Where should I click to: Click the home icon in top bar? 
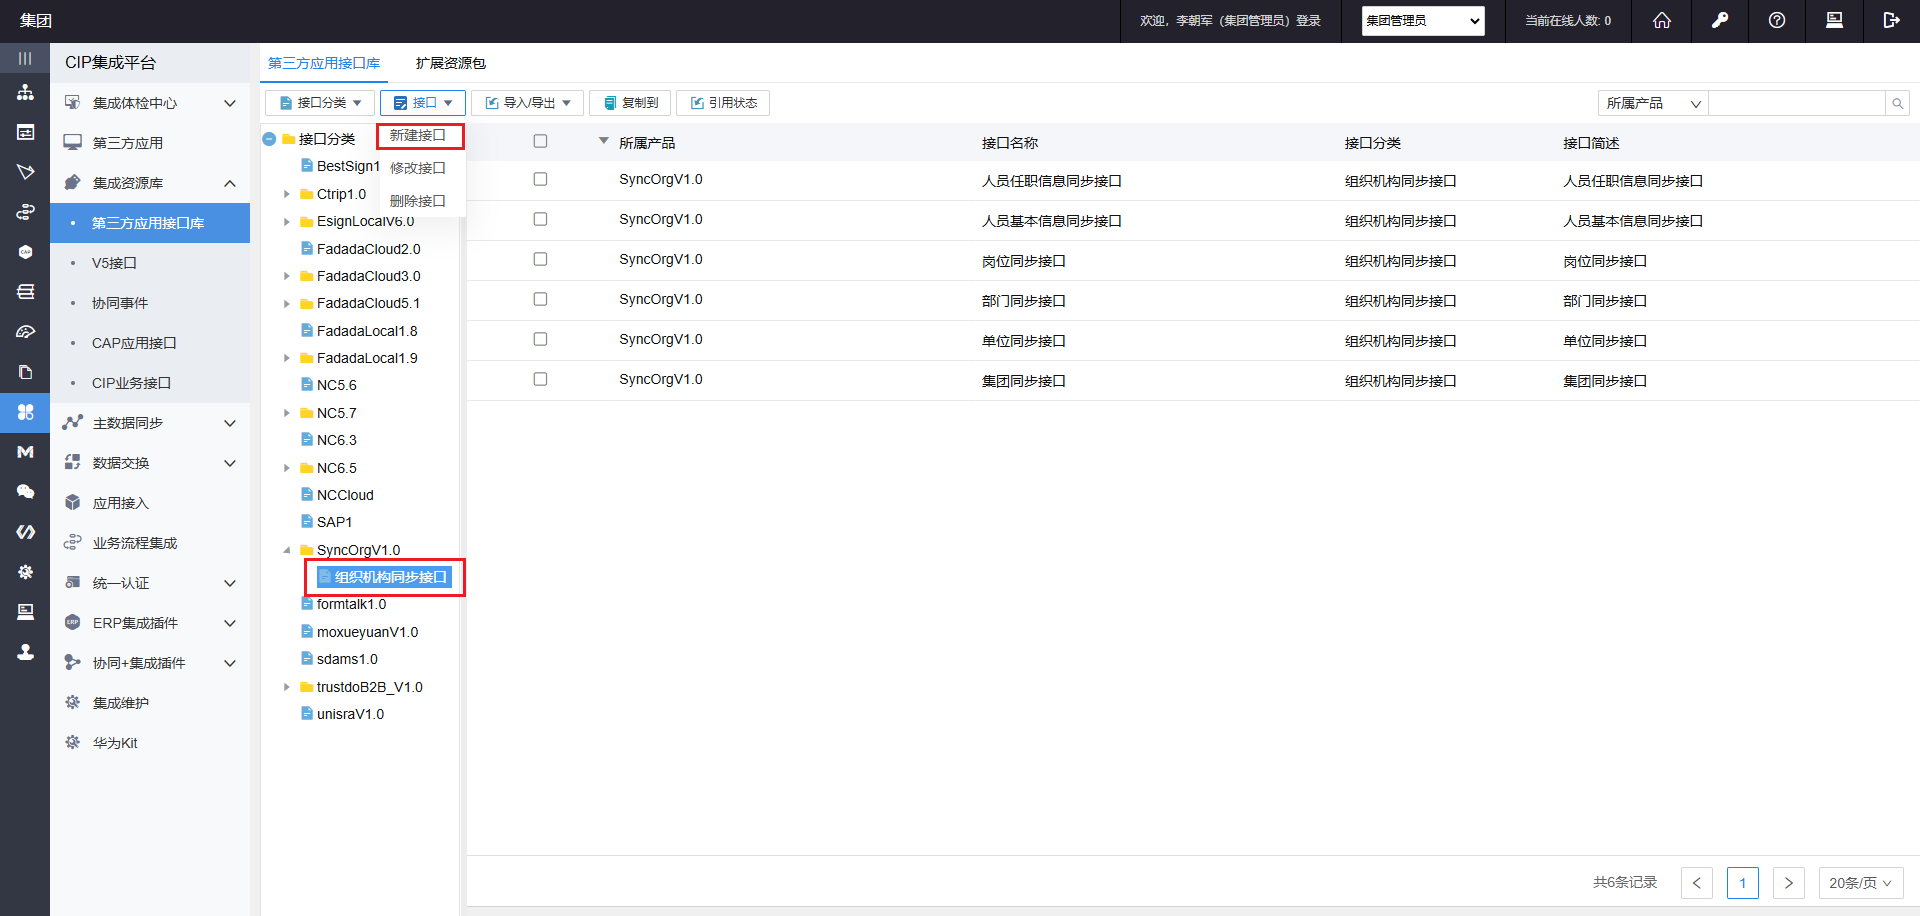pos(1661,21)
